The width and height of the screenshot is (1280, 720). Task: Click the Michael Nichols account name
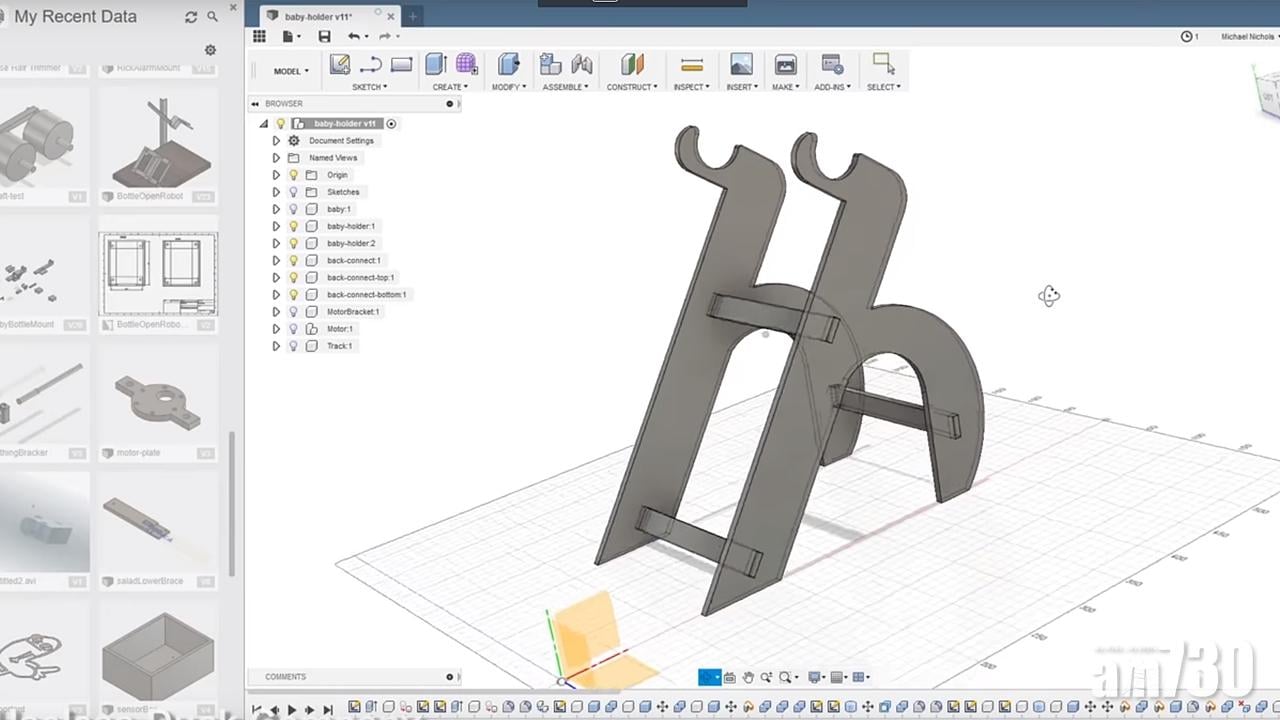click(x=1247, y=37)
